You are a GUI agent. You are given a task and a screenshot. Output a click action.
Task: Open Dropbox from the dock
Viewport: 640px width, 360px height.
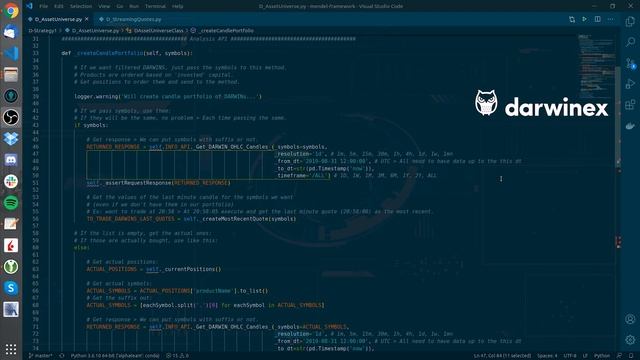[x=11, y=138]
